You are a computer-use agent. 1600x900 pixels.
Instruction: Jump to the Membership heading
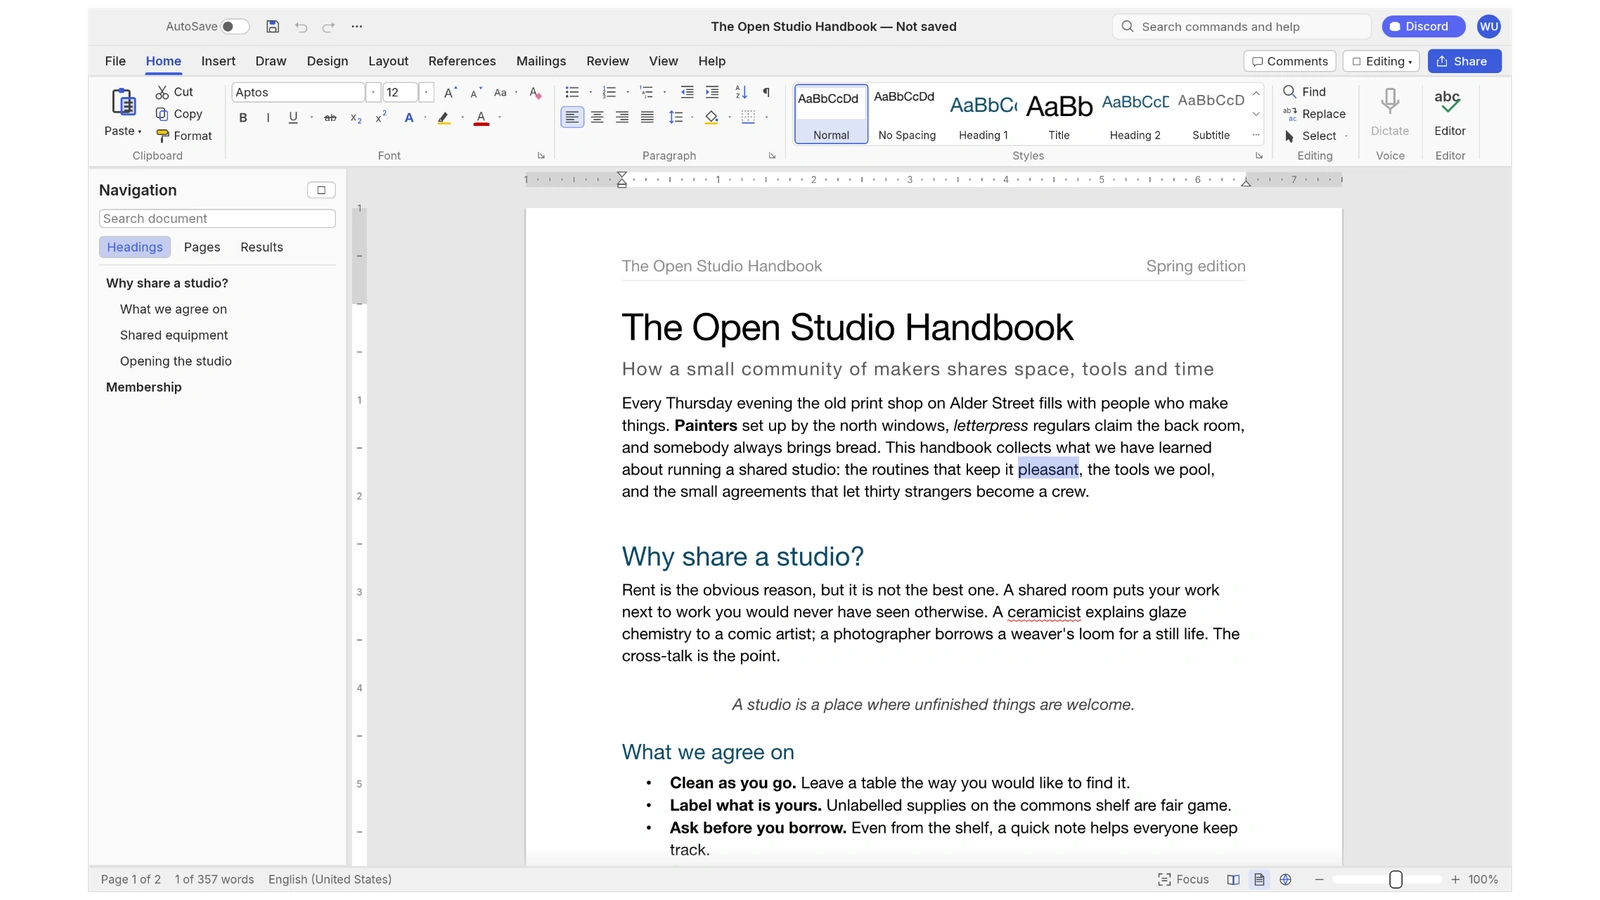(144, 388)
